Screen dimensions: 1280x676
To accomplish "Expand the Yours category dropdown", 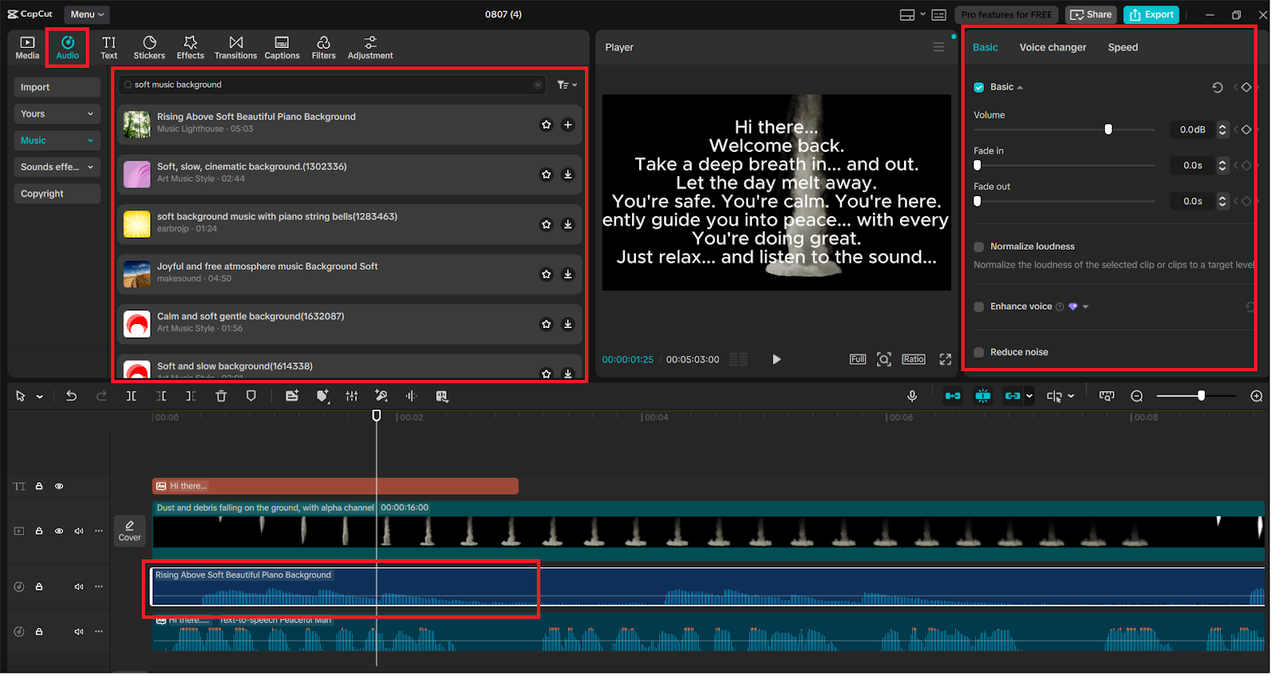I will [57, 114].
